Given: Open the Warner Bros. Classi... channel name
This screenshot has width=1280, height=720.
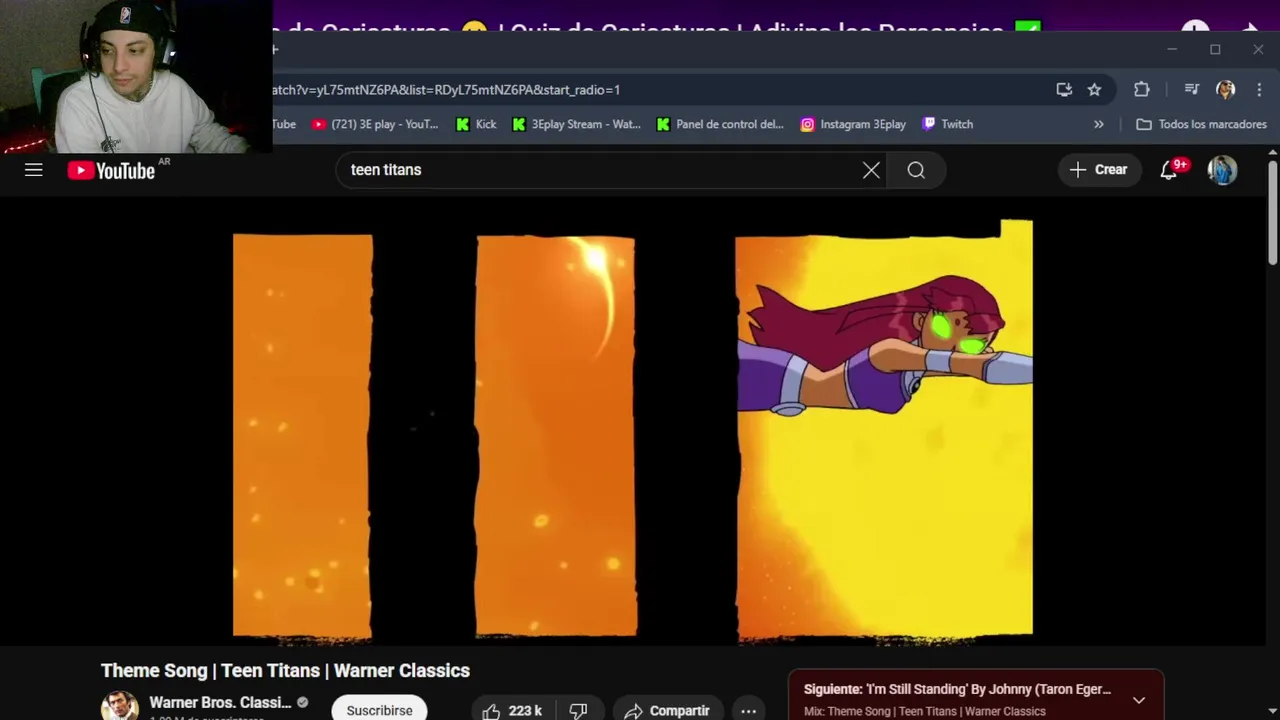Looking at the screenshot, I should click(220, 702).
